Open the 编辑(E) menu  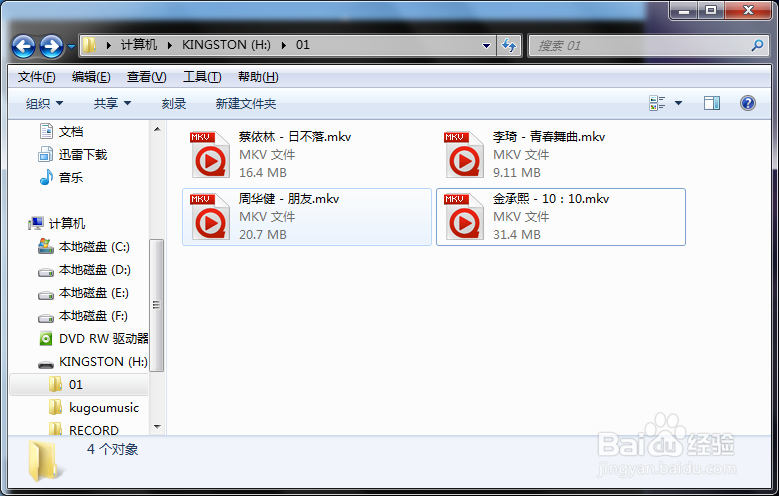point(91,77)
